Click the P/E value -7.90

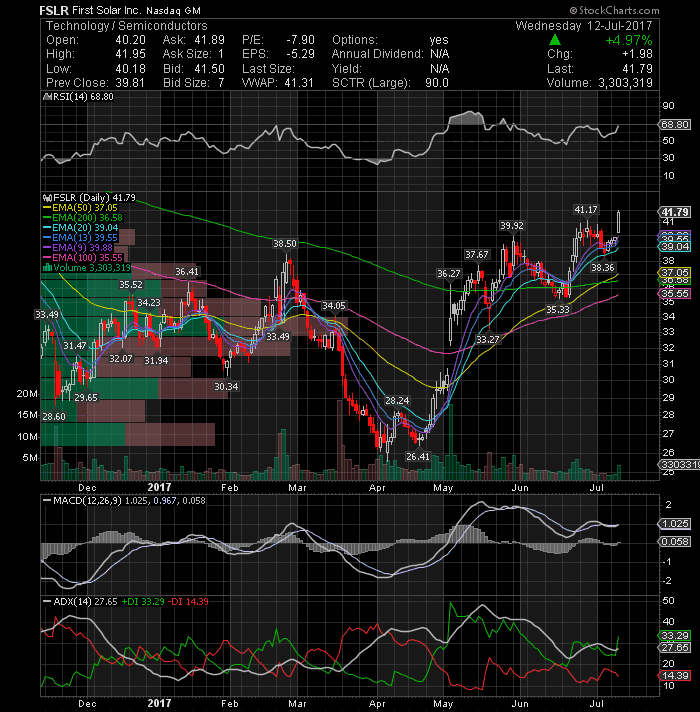click(300, 40)
